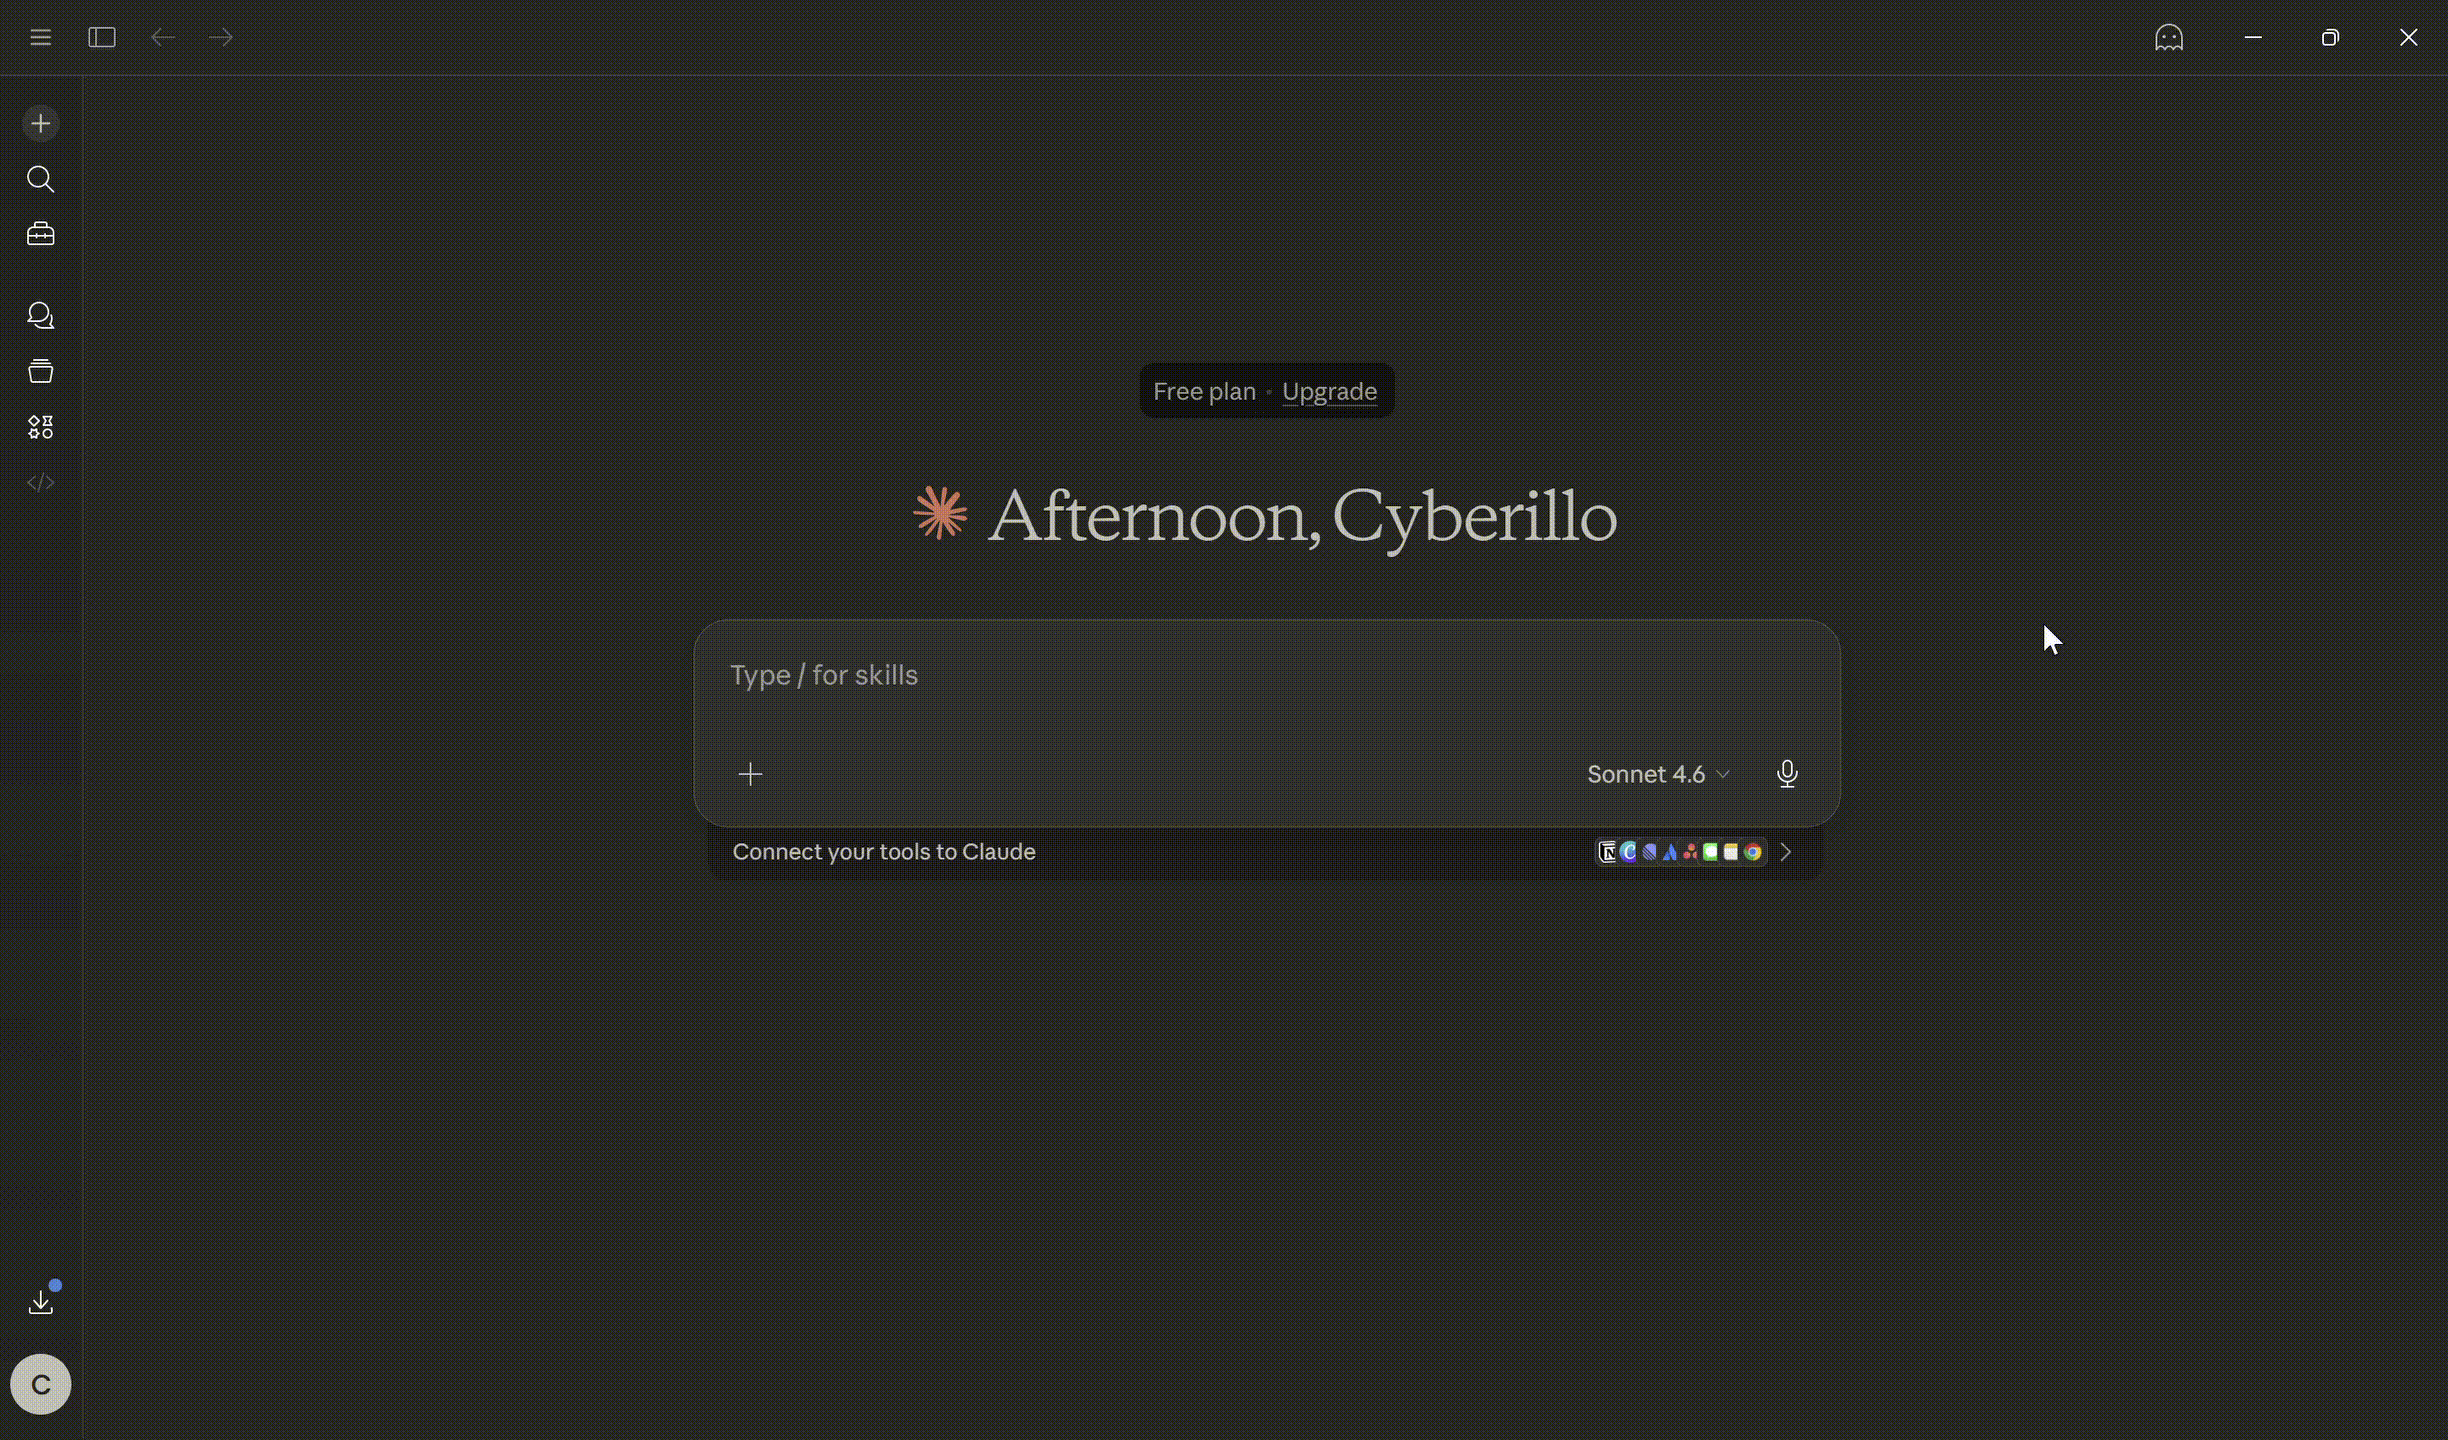Open the search icon in sidebar
2448x1440 pixels.
41,179
